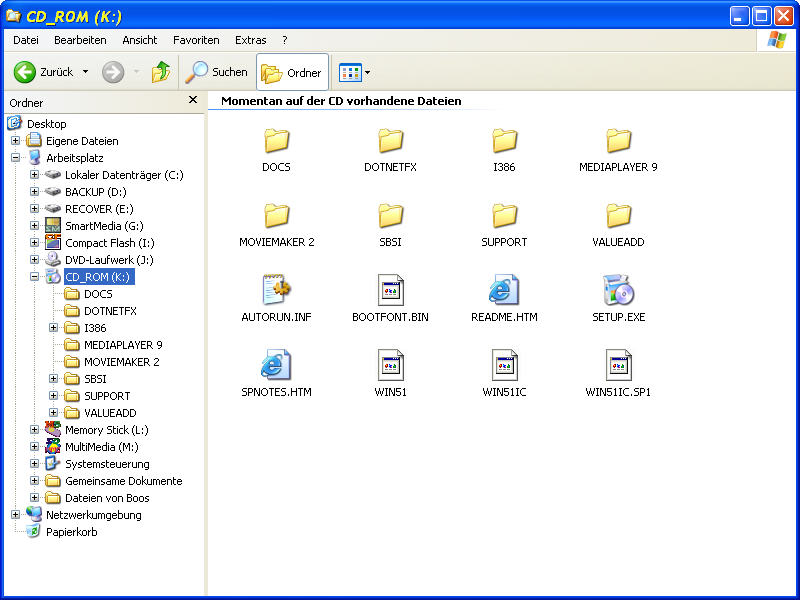Select the SPNOTES.HTM file icon
This screenshot has height=600, width=800.
[x=276, y=365]
